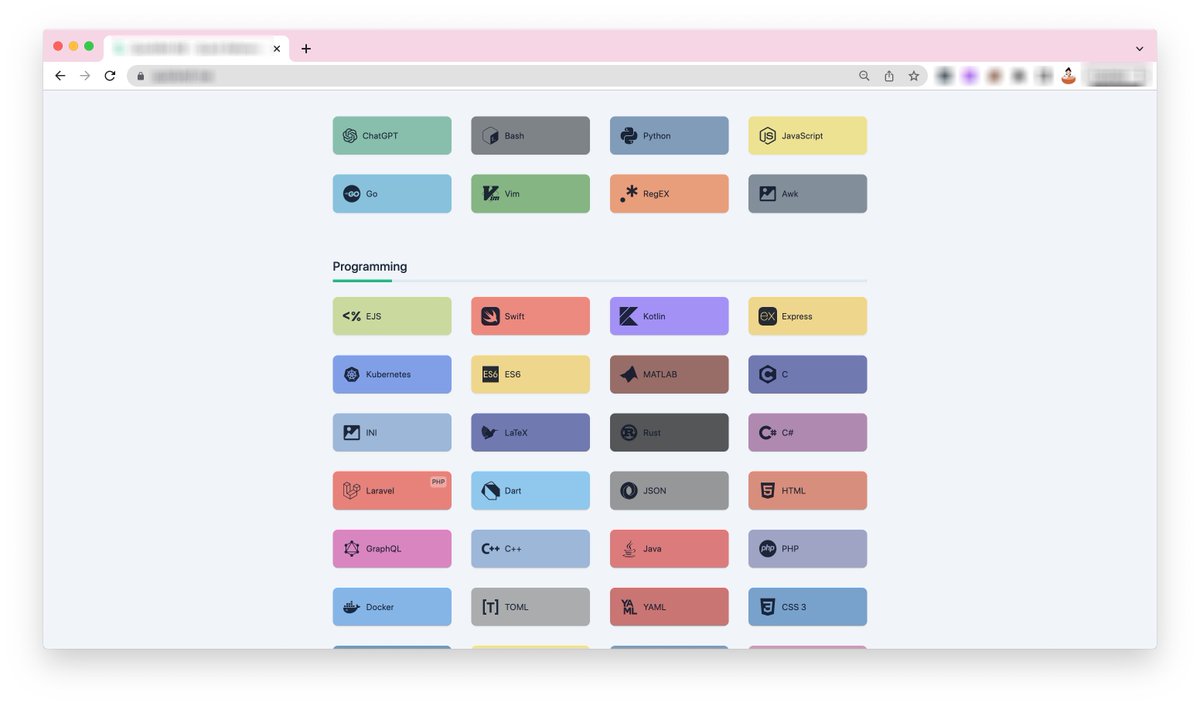
Task: Click the Kotlin K logo icon
Action: pos(629,316)
